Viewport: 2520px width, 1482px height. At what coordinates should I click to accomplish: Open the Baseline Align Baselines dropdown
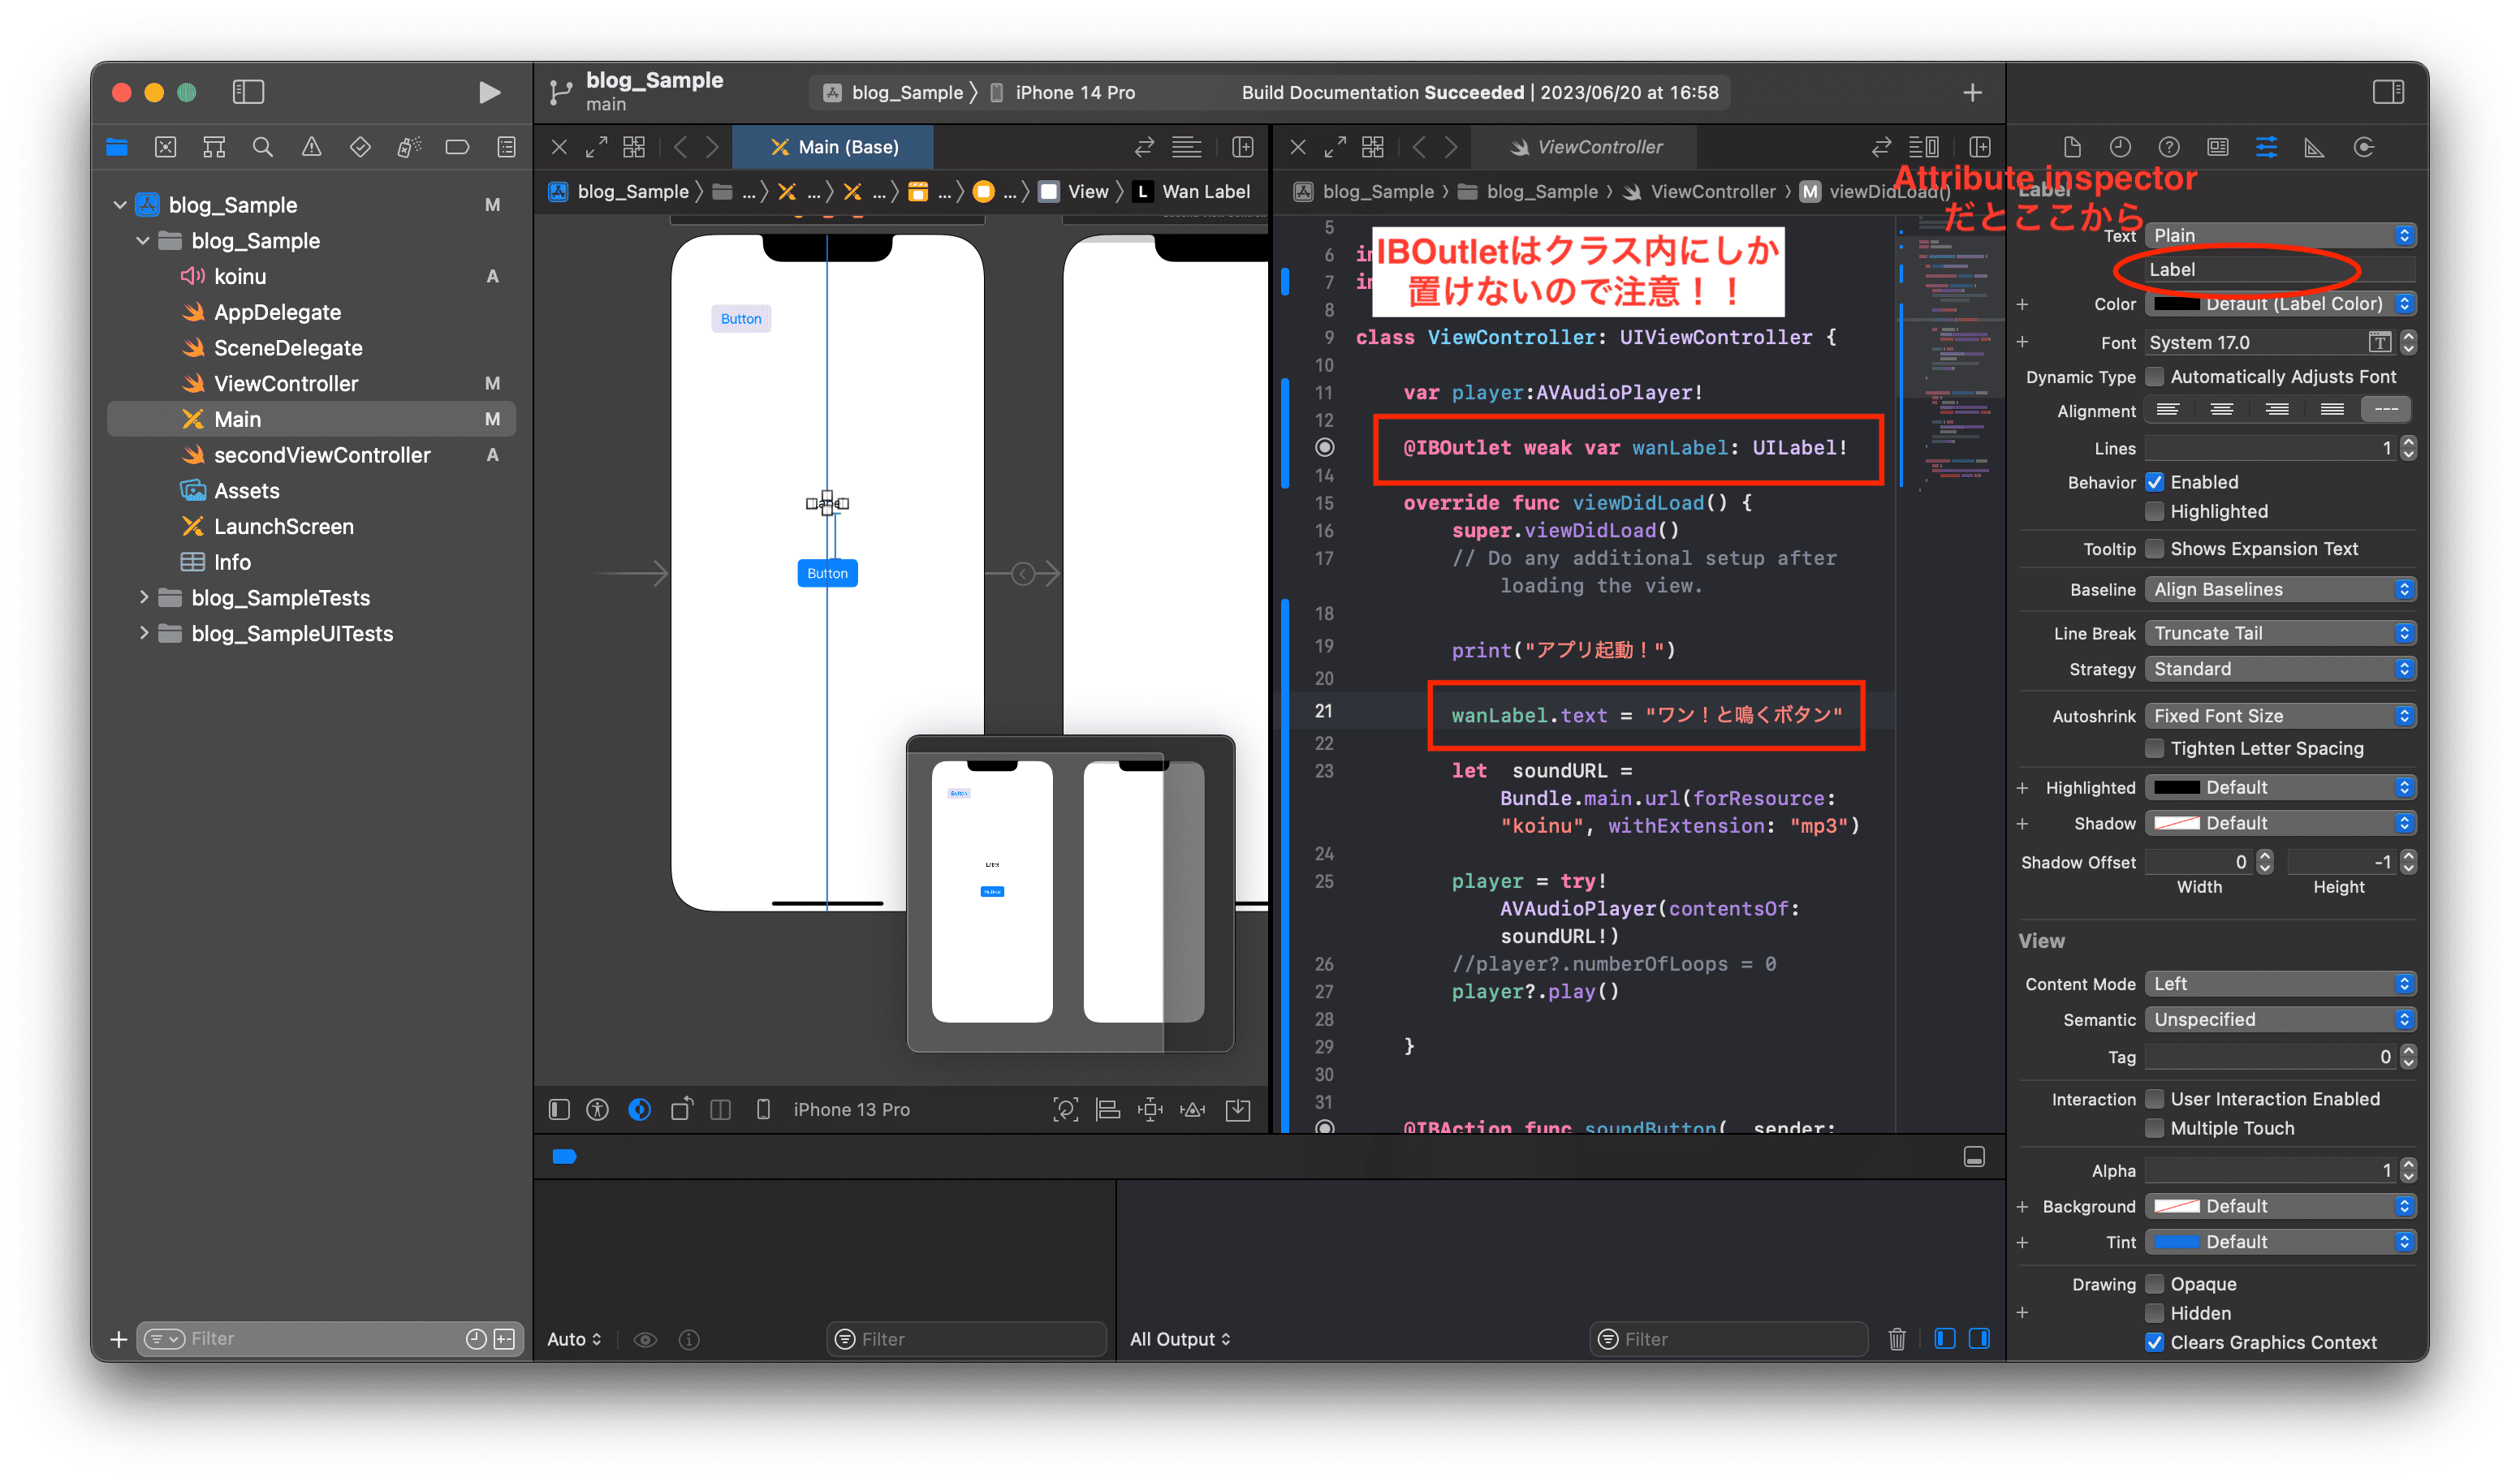[x=2280, y=590]
